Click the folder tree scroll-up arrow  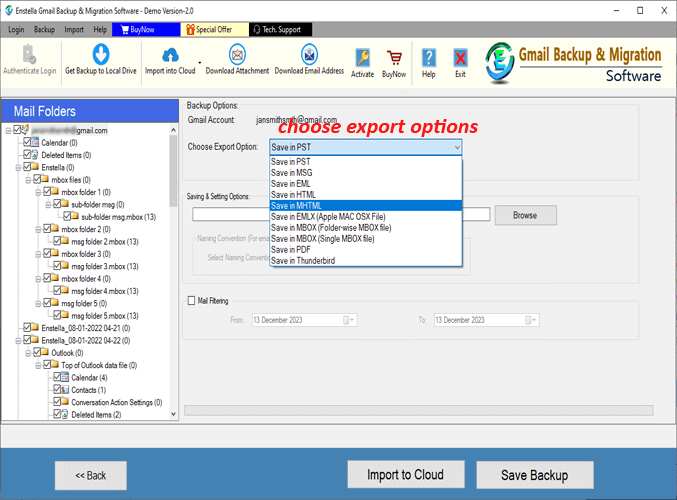(173, 130)
